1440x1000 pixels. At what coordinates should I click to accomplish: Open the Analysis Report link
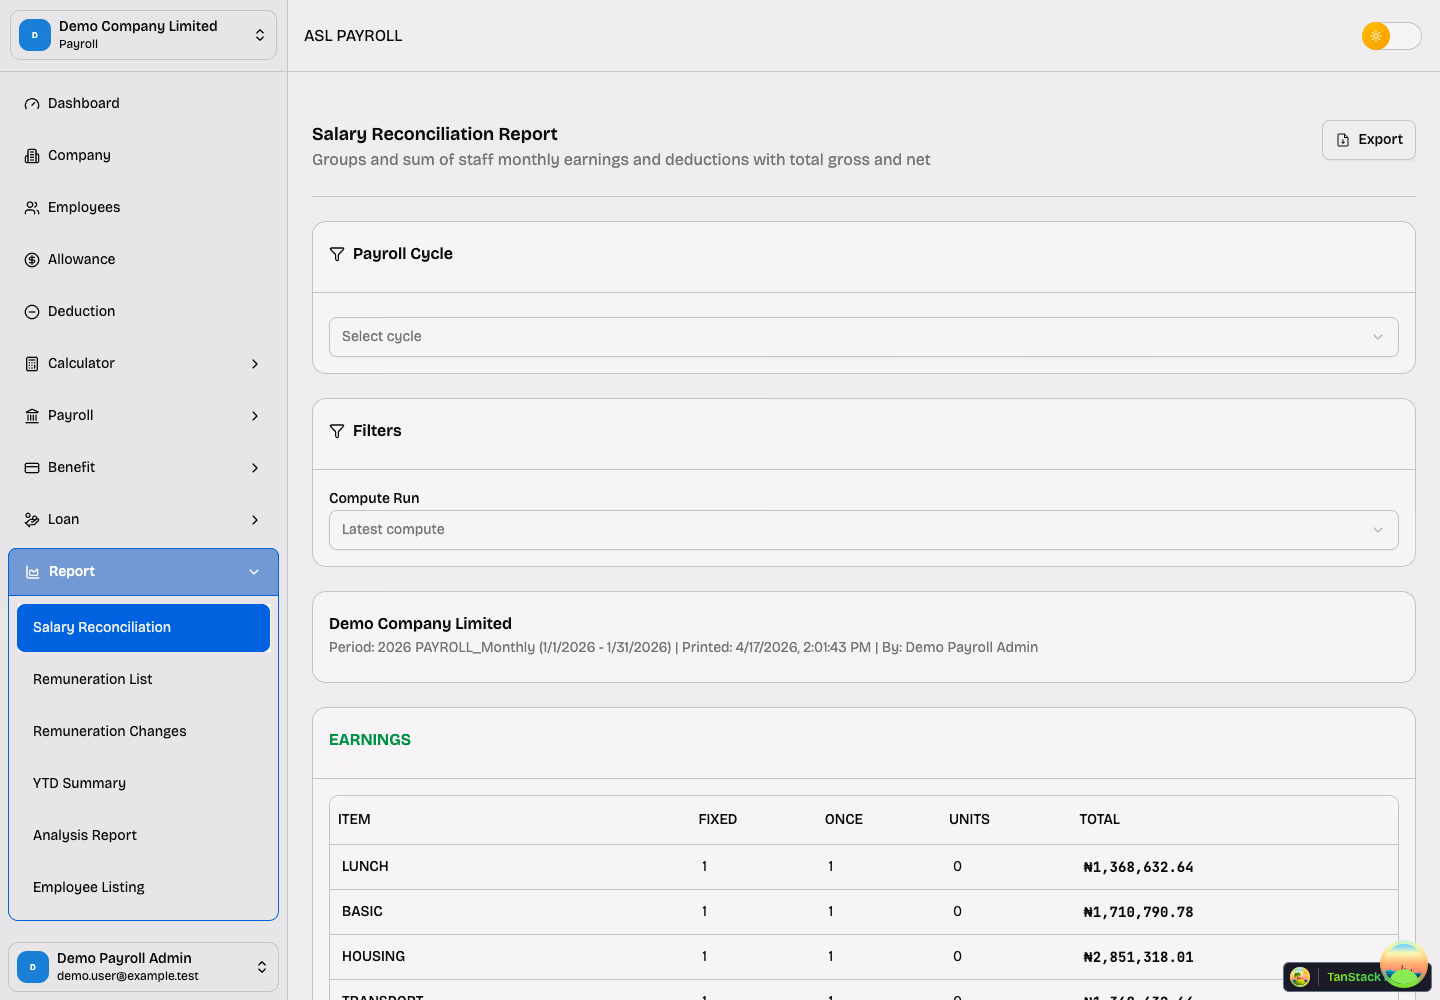pos(85,835)
